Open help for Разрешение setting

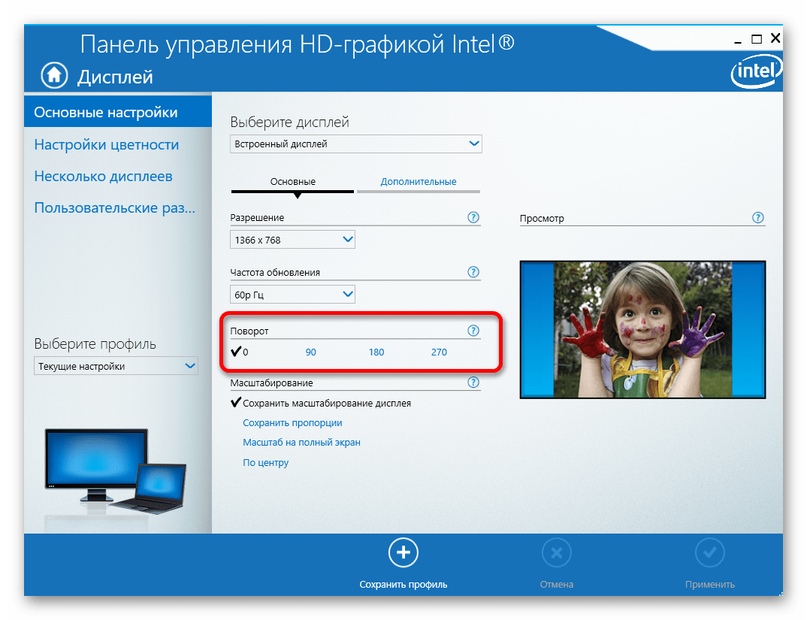[x=473, y=217]
